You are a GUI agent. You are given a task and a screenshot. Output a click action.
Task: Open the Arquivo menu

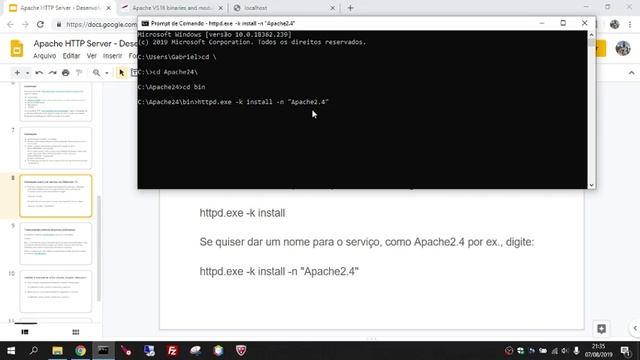tap(44, 56)
